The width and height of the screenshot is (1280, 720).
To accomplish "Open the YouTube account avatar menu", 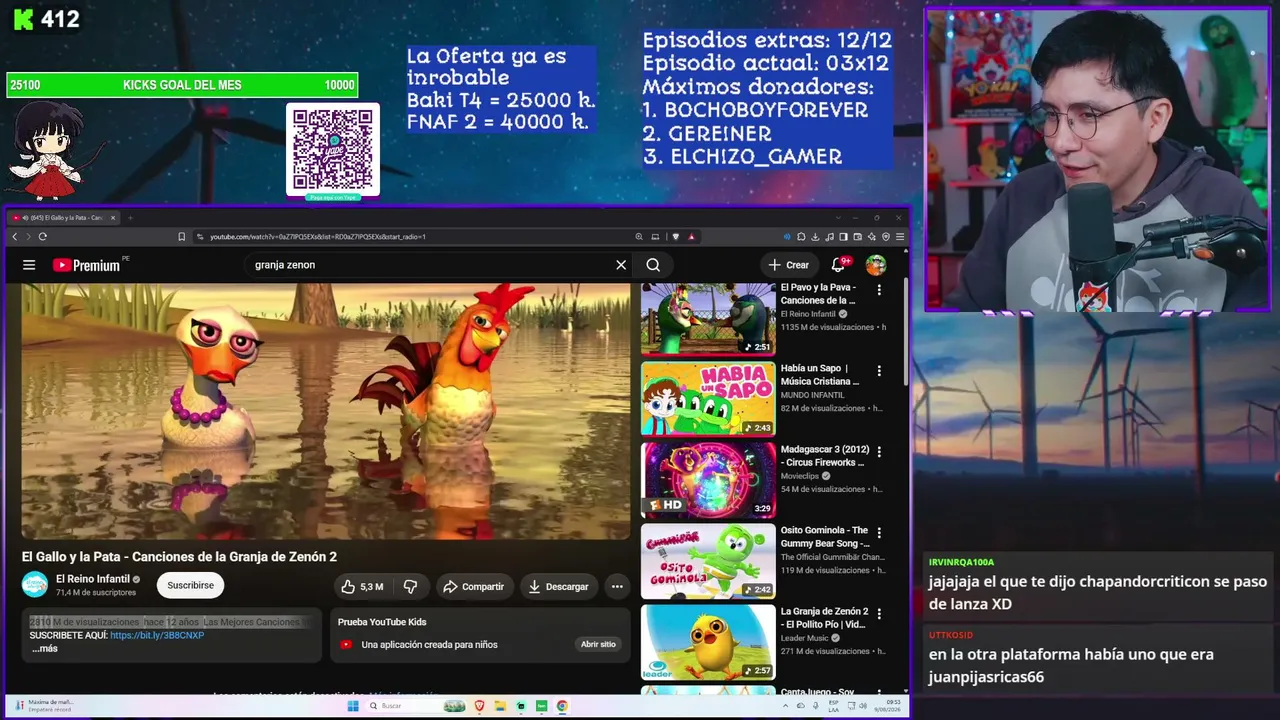I will tap(876, 265).
